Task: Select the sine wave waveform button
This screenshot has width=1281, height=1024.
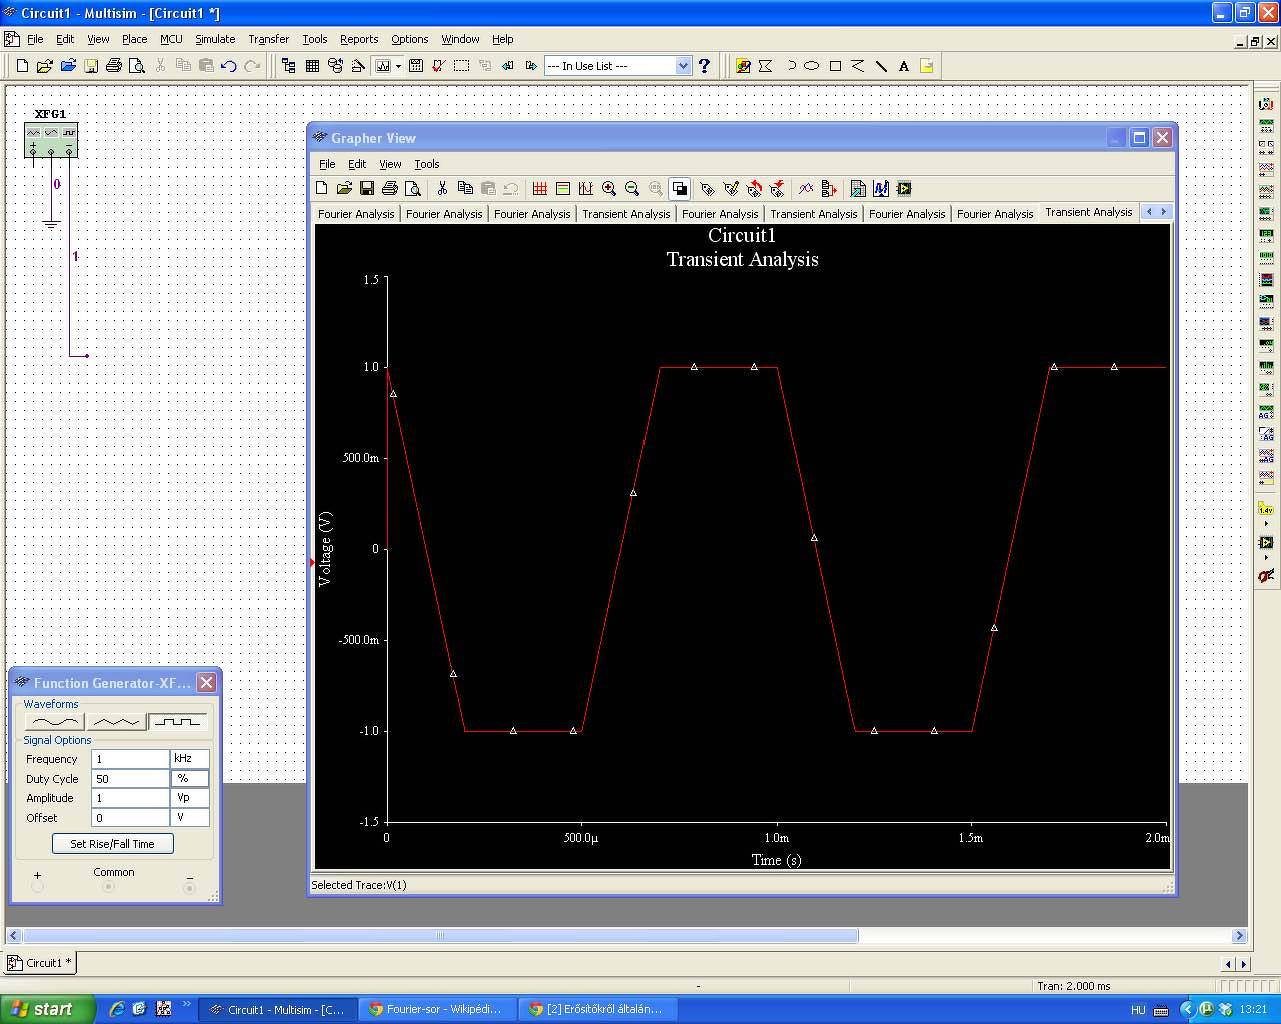Action: (54, 721)
